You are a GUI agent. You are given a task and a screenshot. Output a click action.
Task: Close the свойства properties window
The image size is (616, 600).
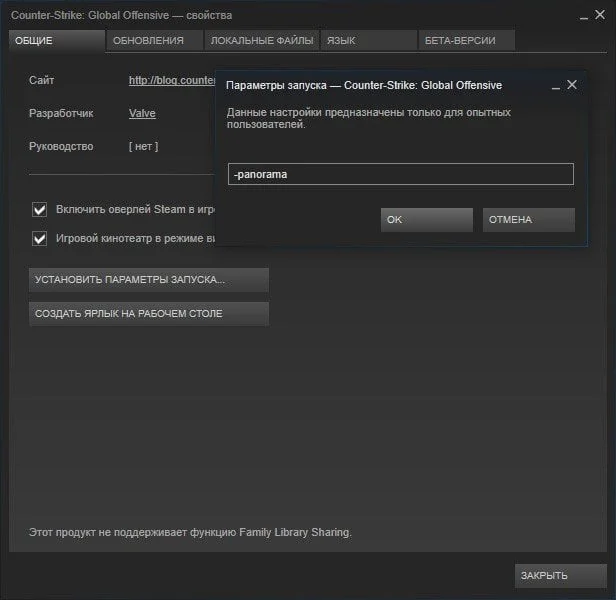600,15
